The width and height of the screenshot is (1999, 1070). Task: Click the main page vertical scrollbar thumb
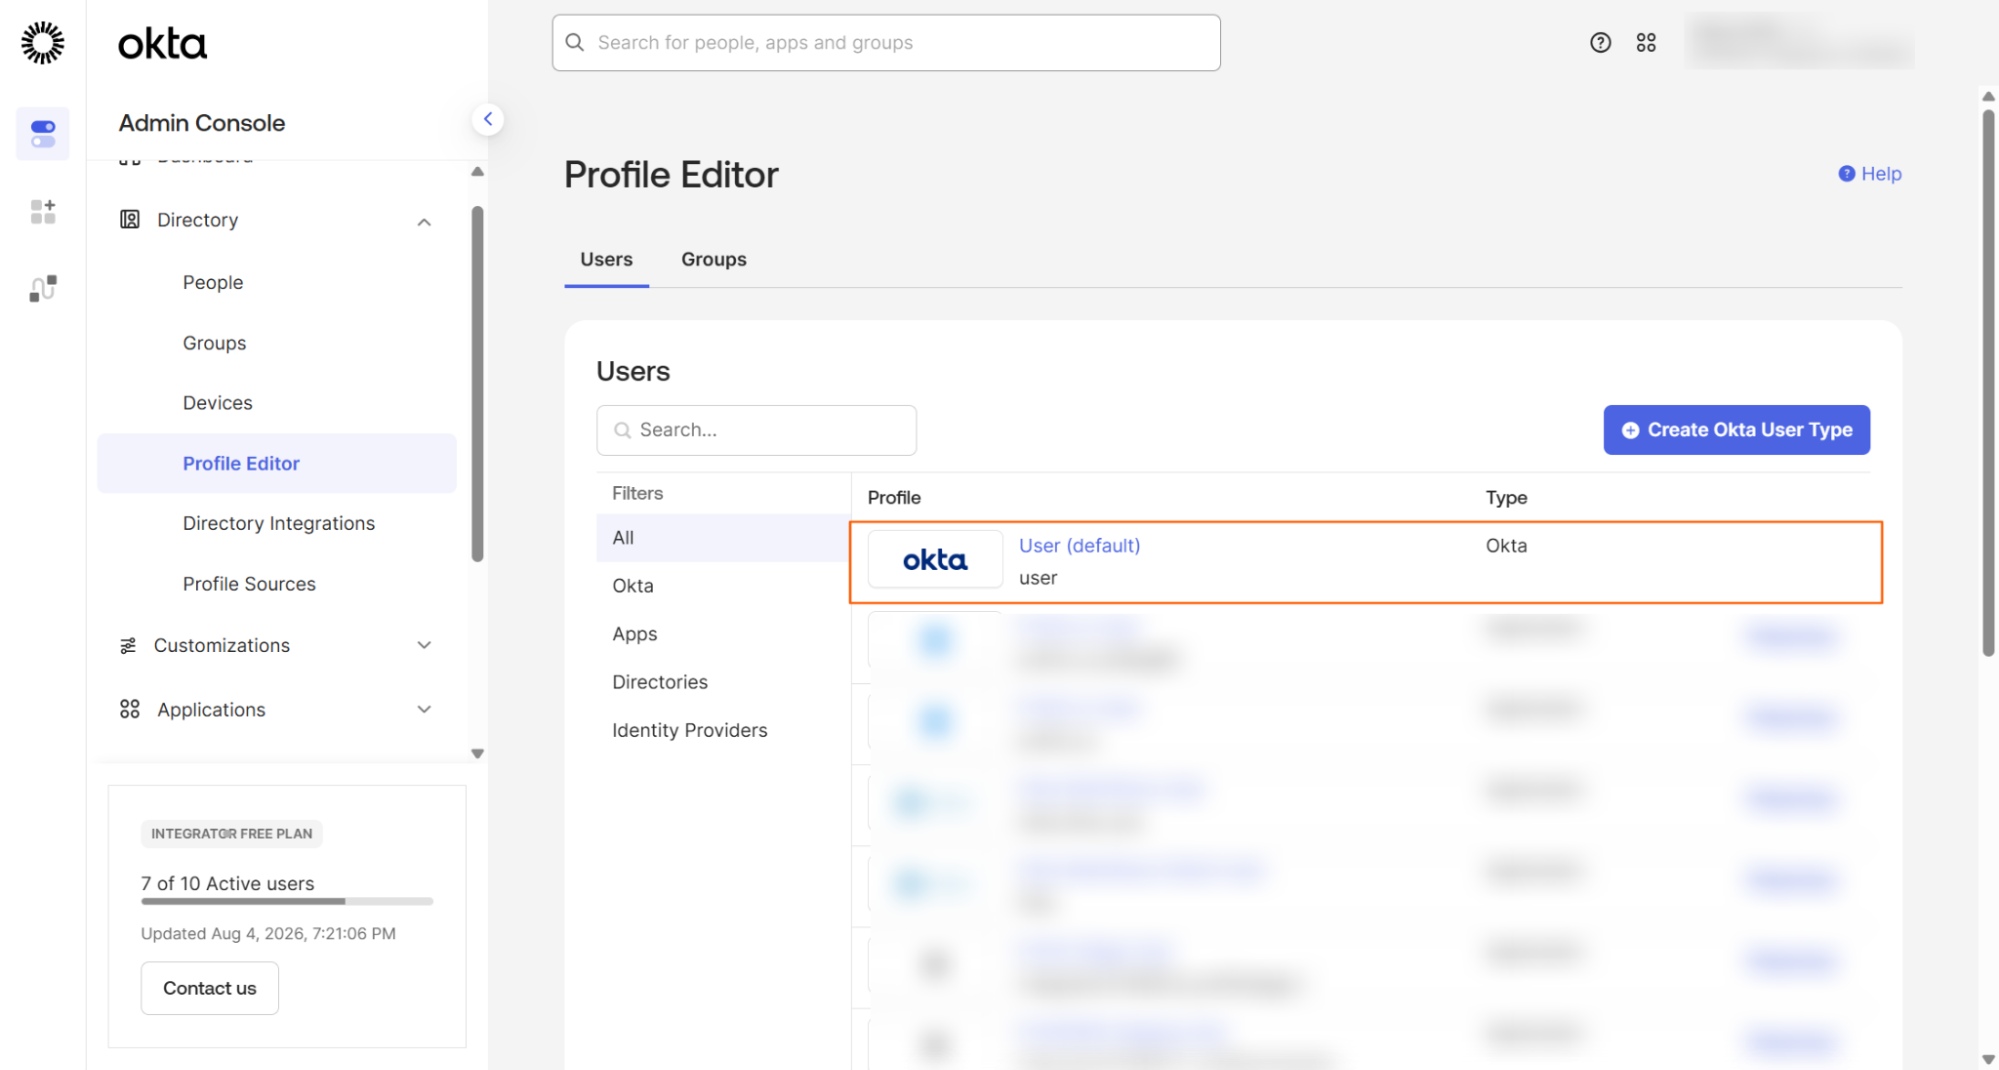click(1988, 382)
